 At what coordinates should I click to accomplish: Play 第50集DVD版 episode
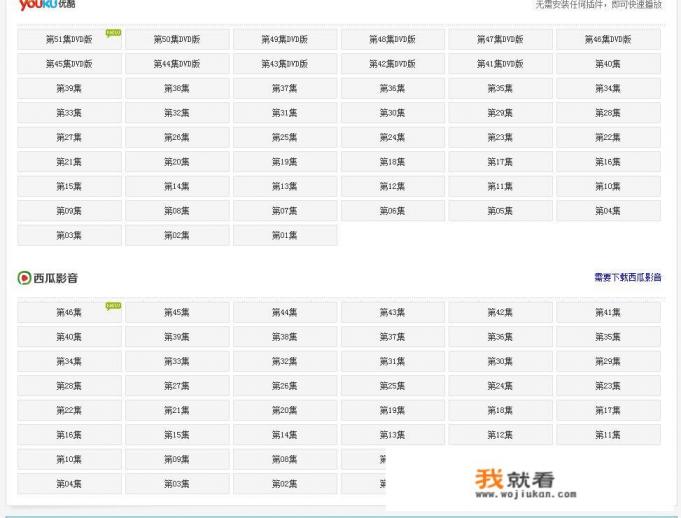[x=177, y=40]
